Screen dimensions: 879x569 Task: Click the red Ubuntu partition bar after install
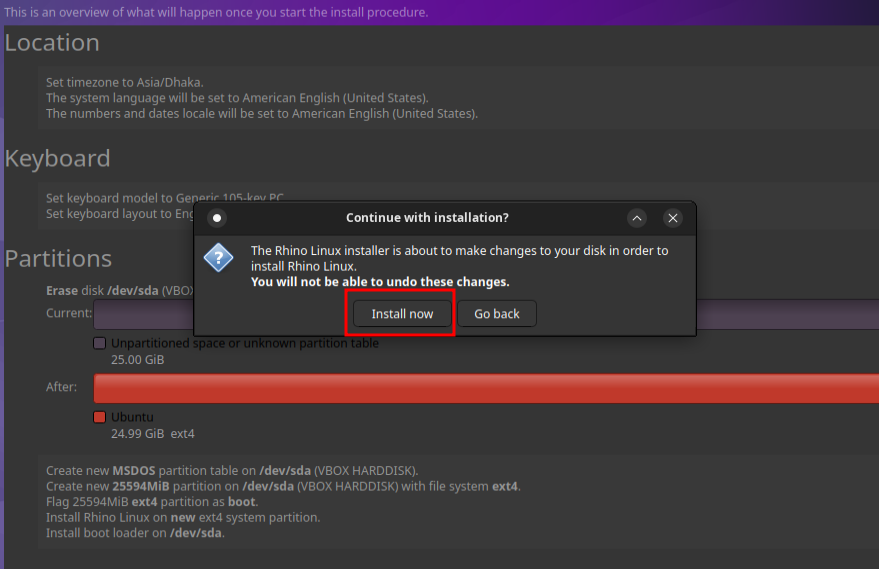(x=486, y=388)
